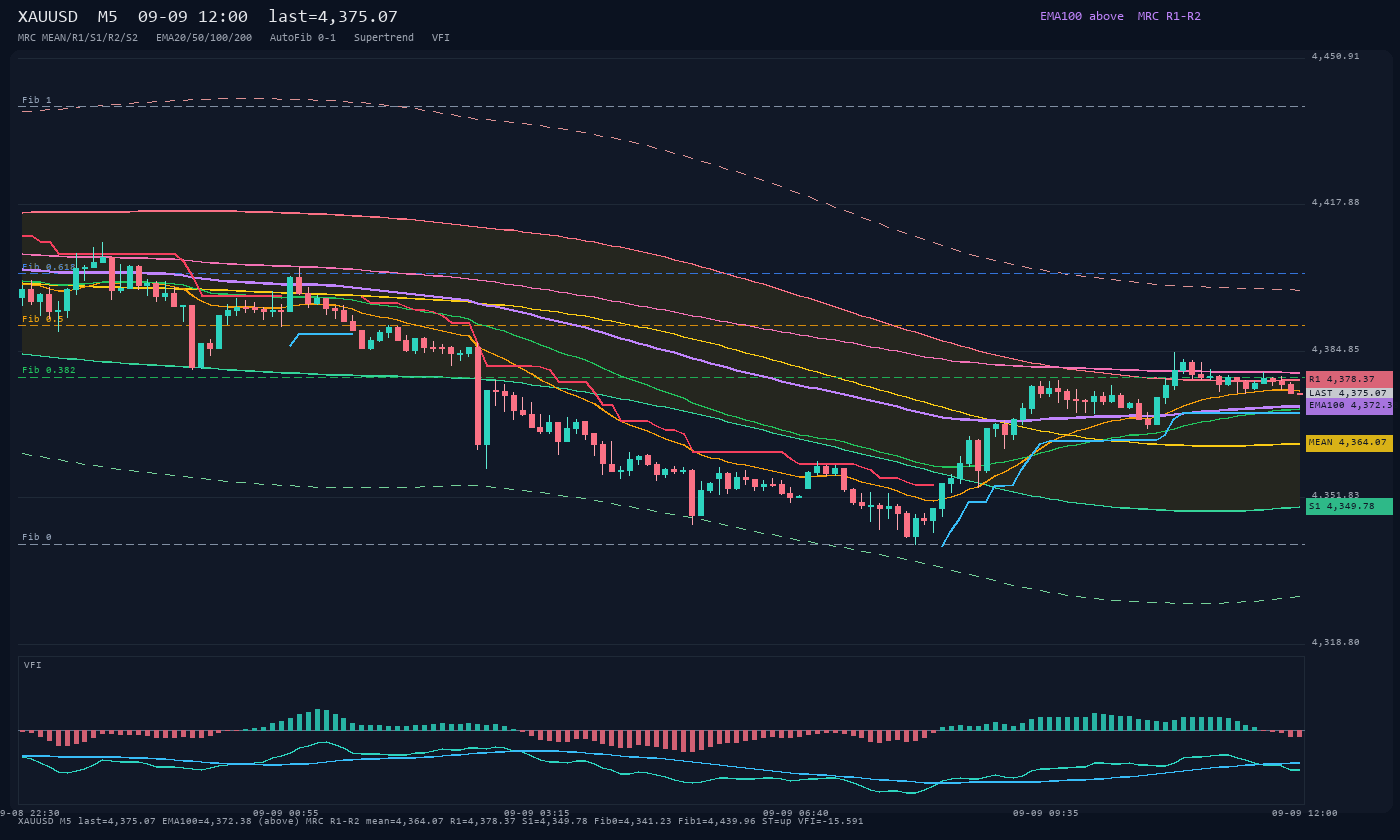
Task: Click the 4,417.88 price axis value
Action: (1336, 202)
